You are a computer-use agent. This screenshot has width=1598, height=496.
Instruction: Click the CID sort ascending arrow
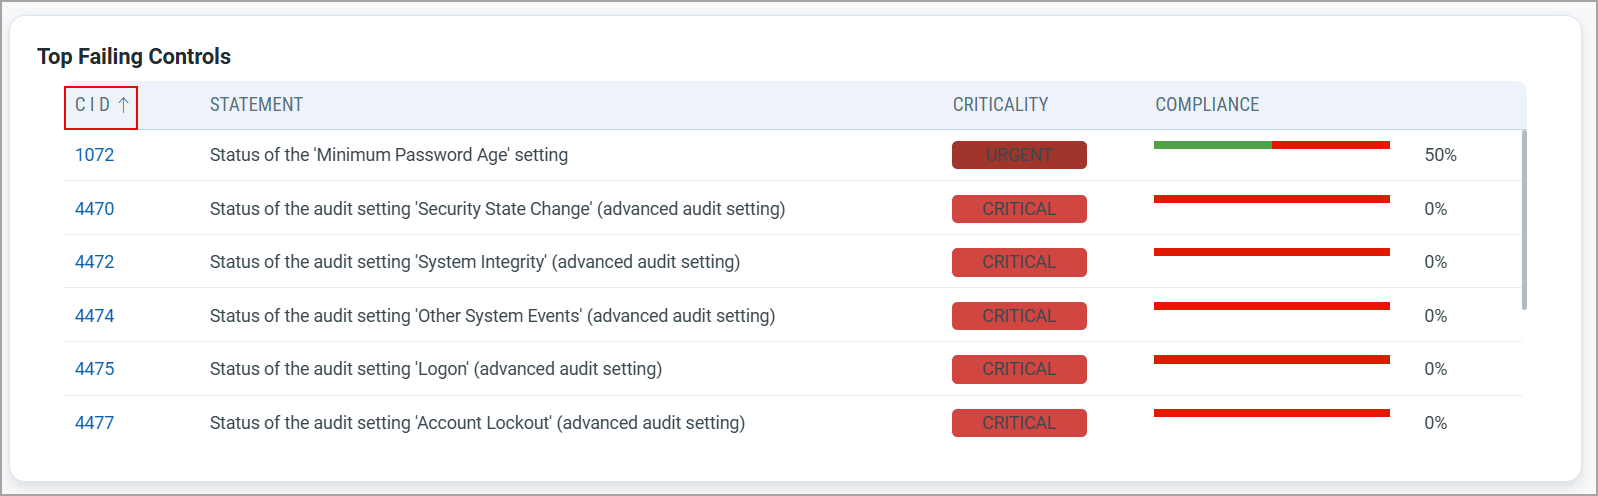click(124, 105)
